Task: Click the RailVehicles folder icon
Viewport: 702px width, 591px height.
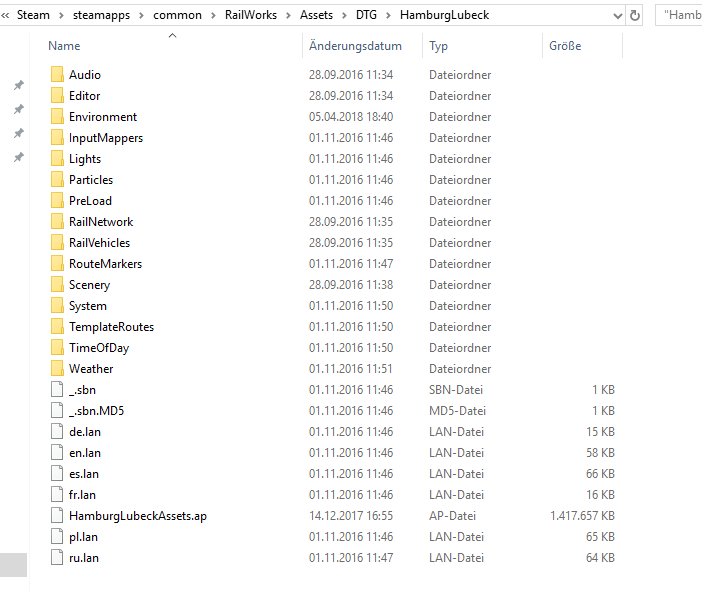Action: [x=57, y=243]
